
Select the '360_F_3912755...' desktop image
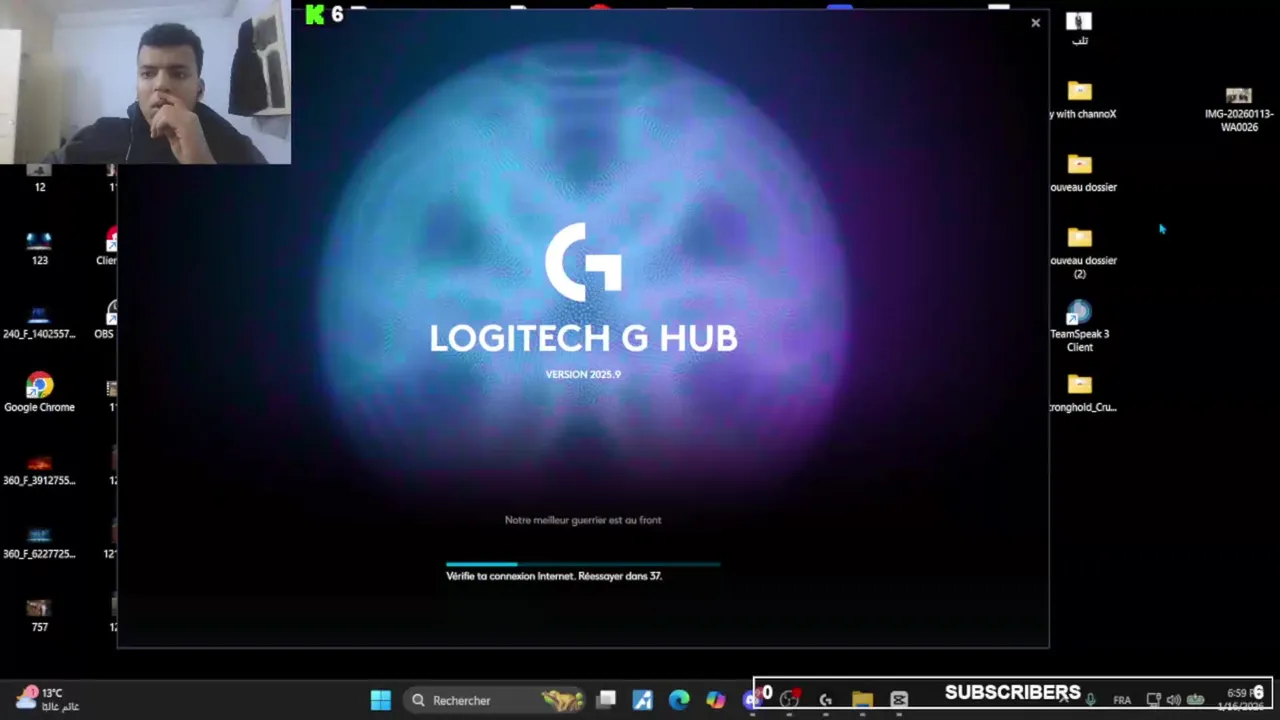click(x=39, y=468)
